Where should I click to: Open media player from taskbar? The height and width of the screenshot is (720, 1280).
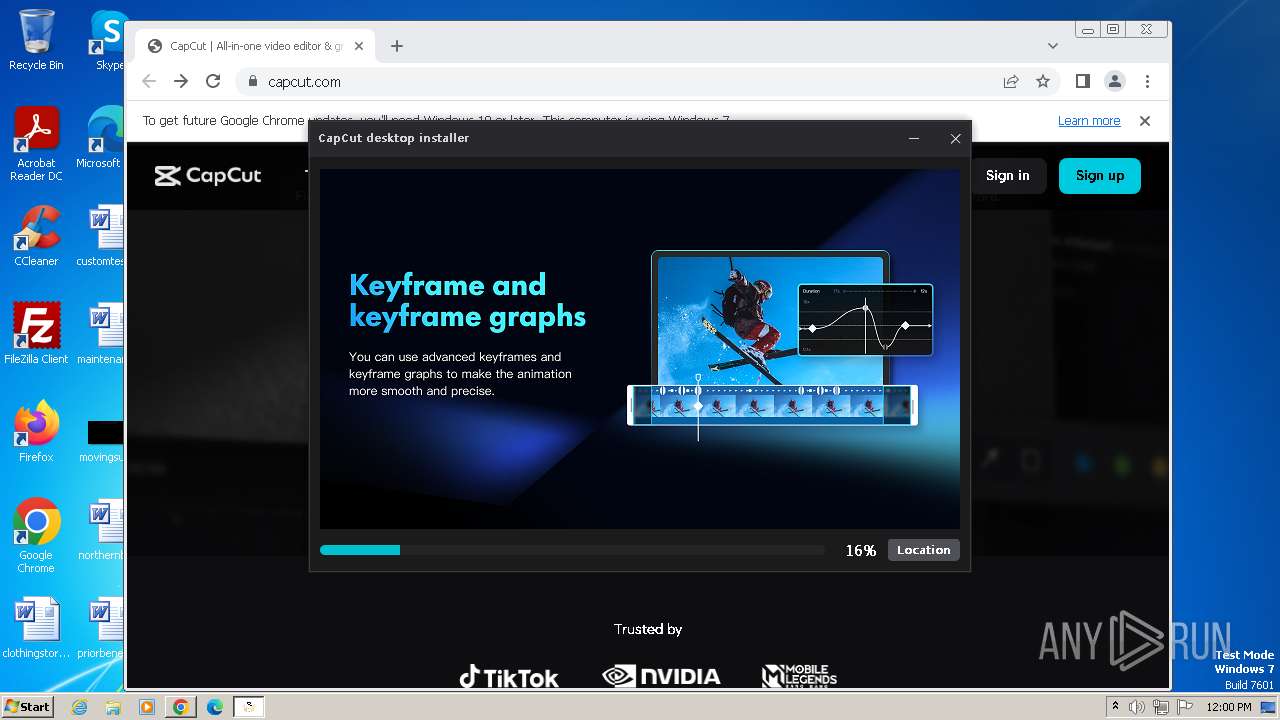[146, 707]
